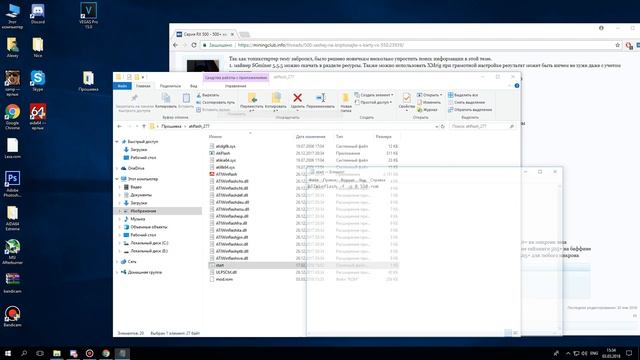Screen dimensions: 640x360
Task: Click the Task View taskbar icon
Action: (x=40, y=353)
